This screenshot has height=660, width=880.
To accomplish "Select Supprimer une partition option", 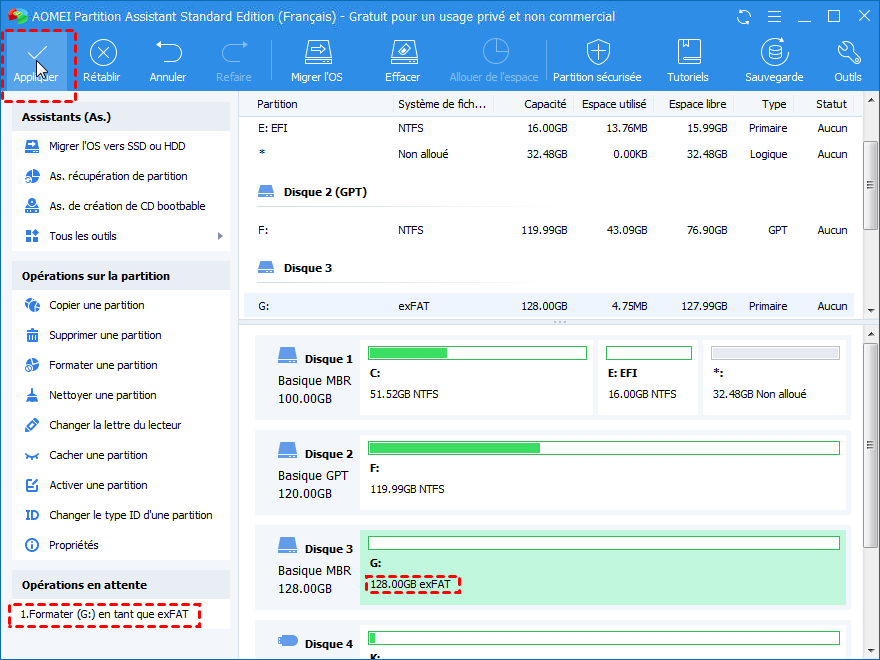I will [105, 336].
